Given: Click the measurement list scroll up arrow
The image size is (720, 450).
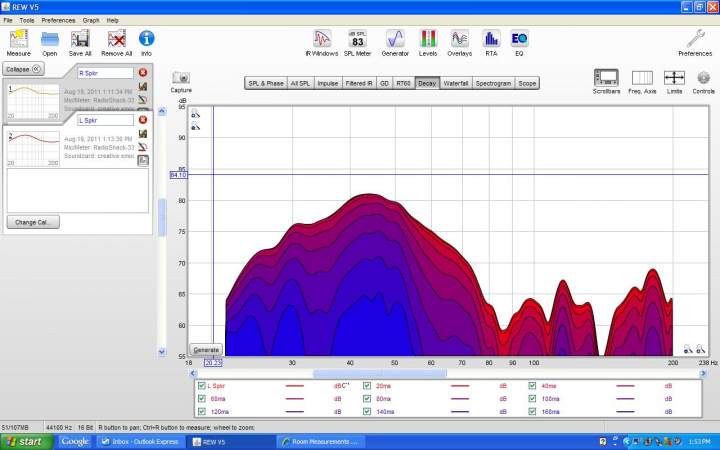Looking at the screenshot, I should point(162,111).
